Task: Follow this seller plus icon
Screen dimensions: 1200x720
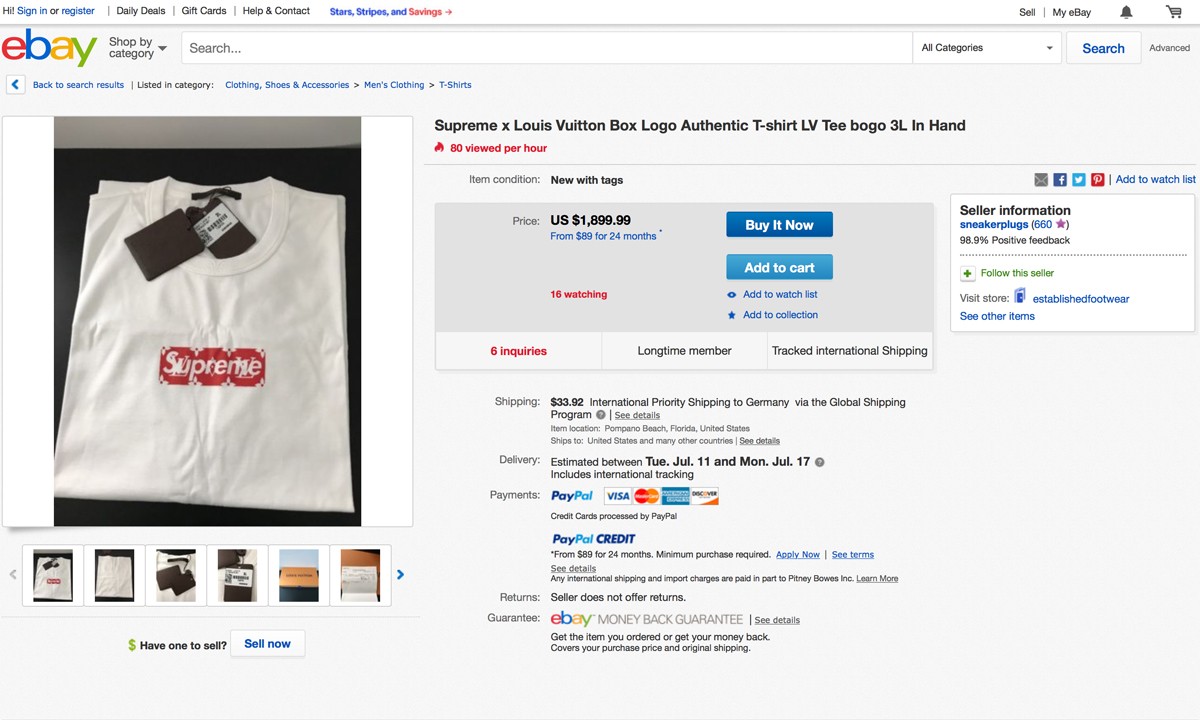Action: (967, 273)
